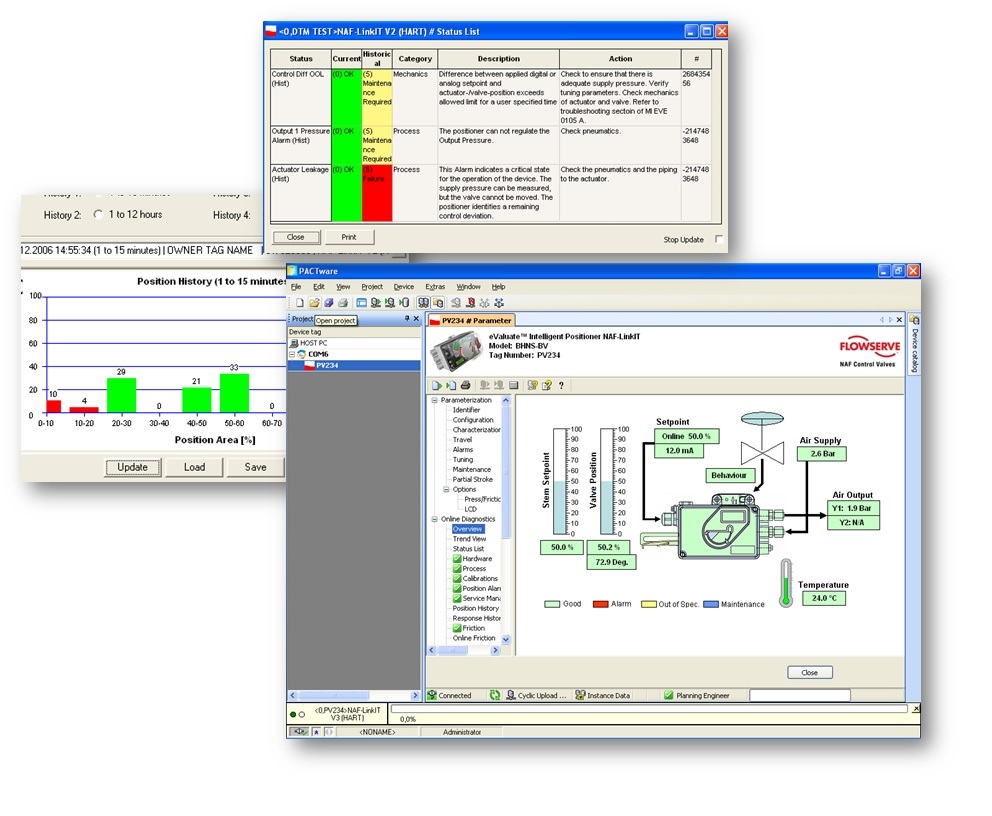
Task: Click the New project icon in PACTware toolbar
Action: point(299,302)
